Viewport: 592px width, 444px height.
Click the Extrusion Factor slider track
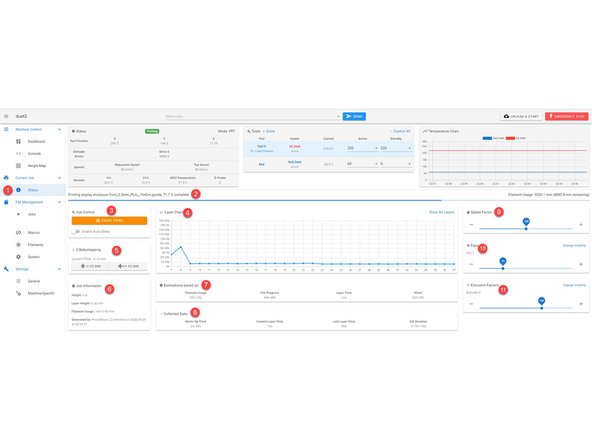(x=526, y=308)
